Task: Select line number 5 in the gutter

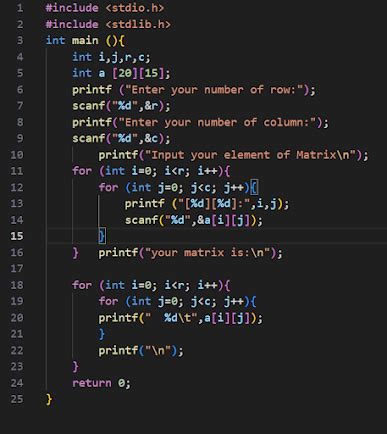Action: tap(20, 73)
